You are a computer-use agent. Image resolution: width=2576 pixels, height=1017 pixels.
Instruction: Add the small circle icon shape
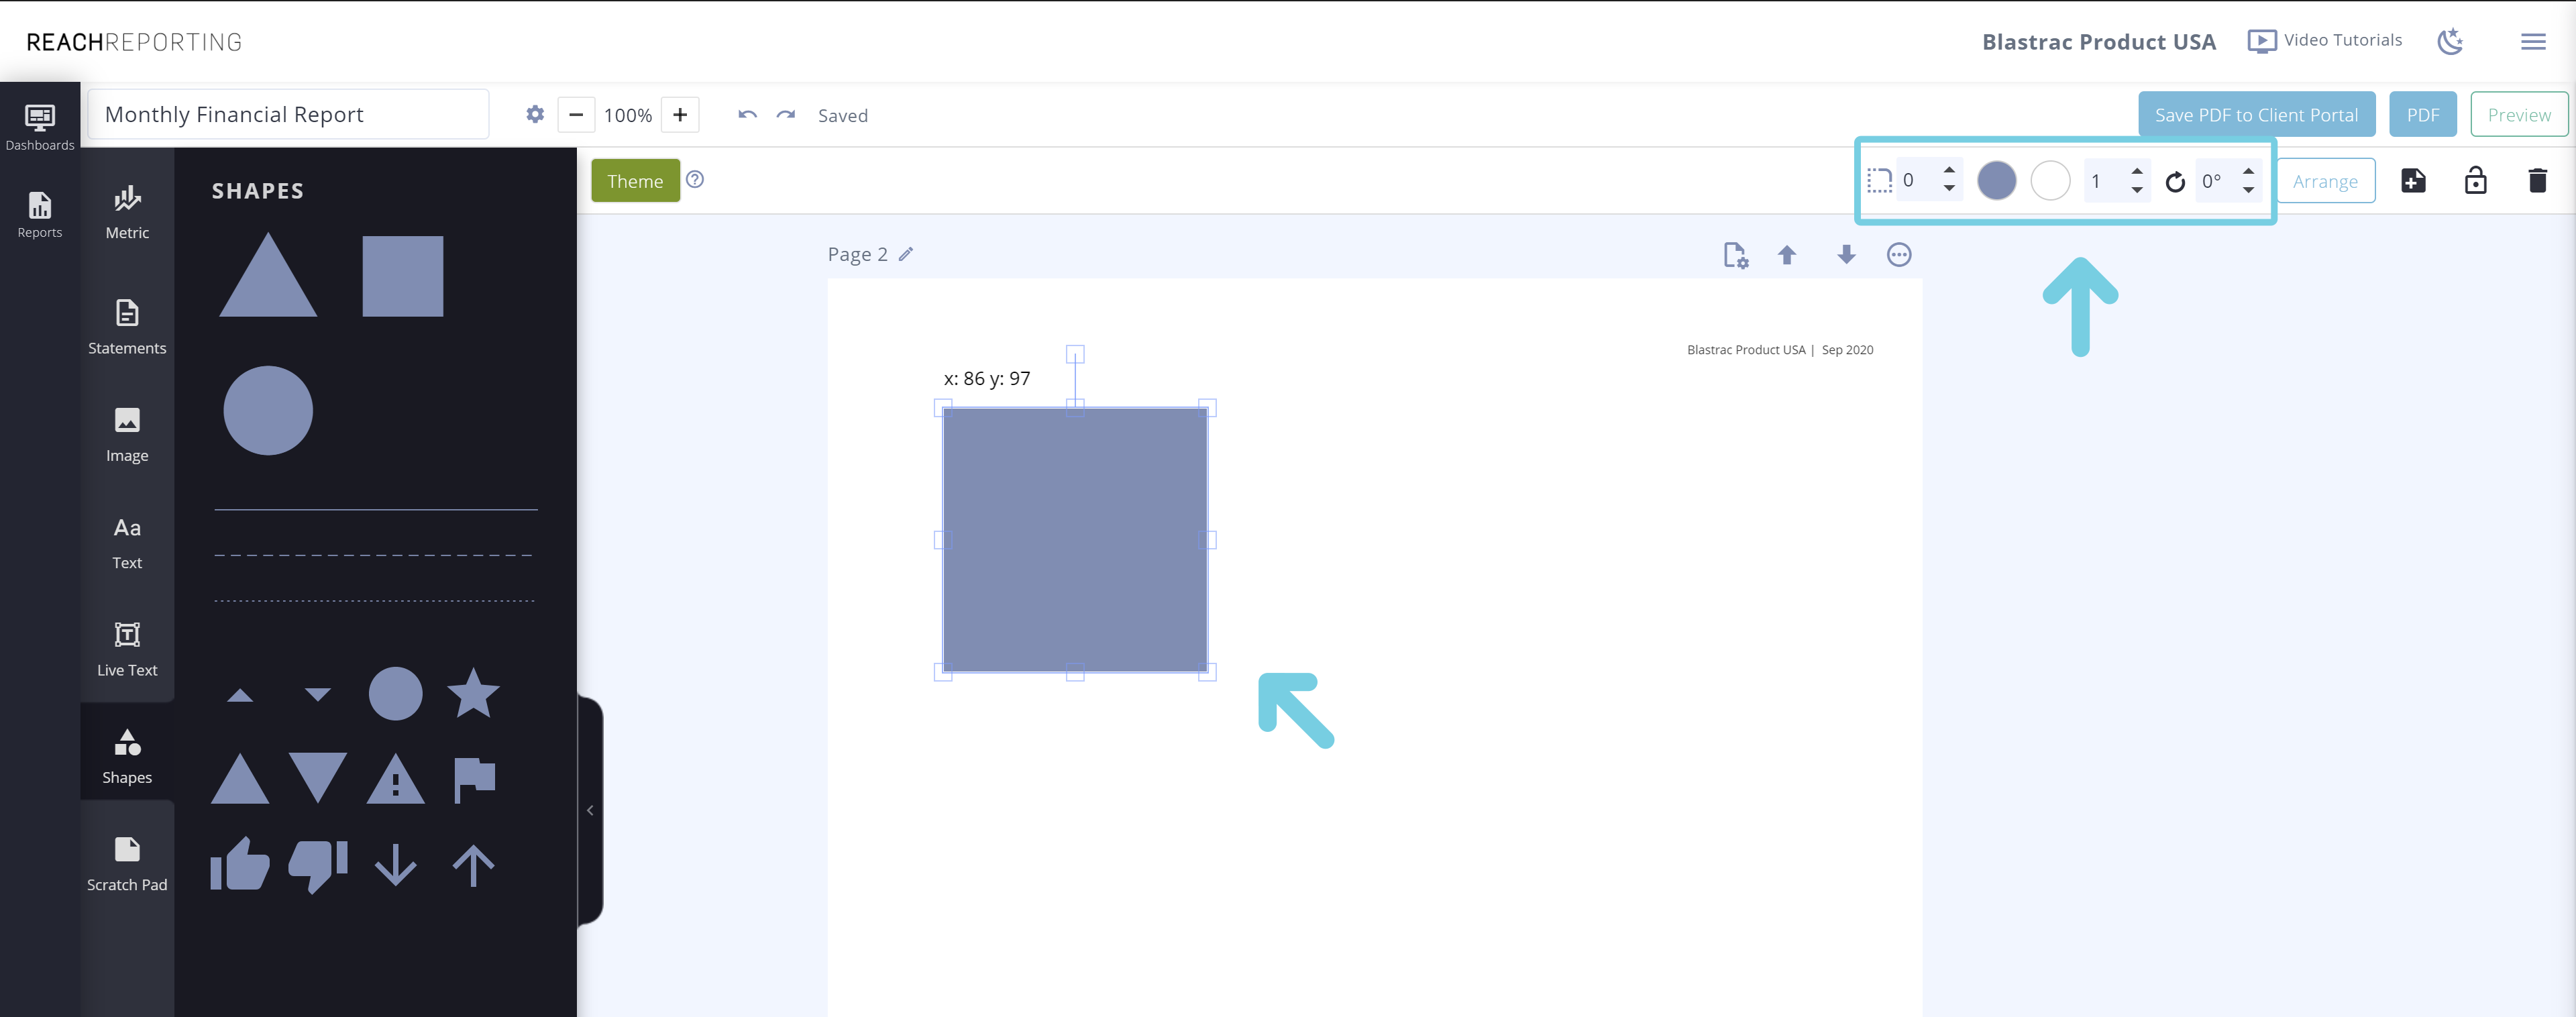pyautogui.click(x=395, y=694)
